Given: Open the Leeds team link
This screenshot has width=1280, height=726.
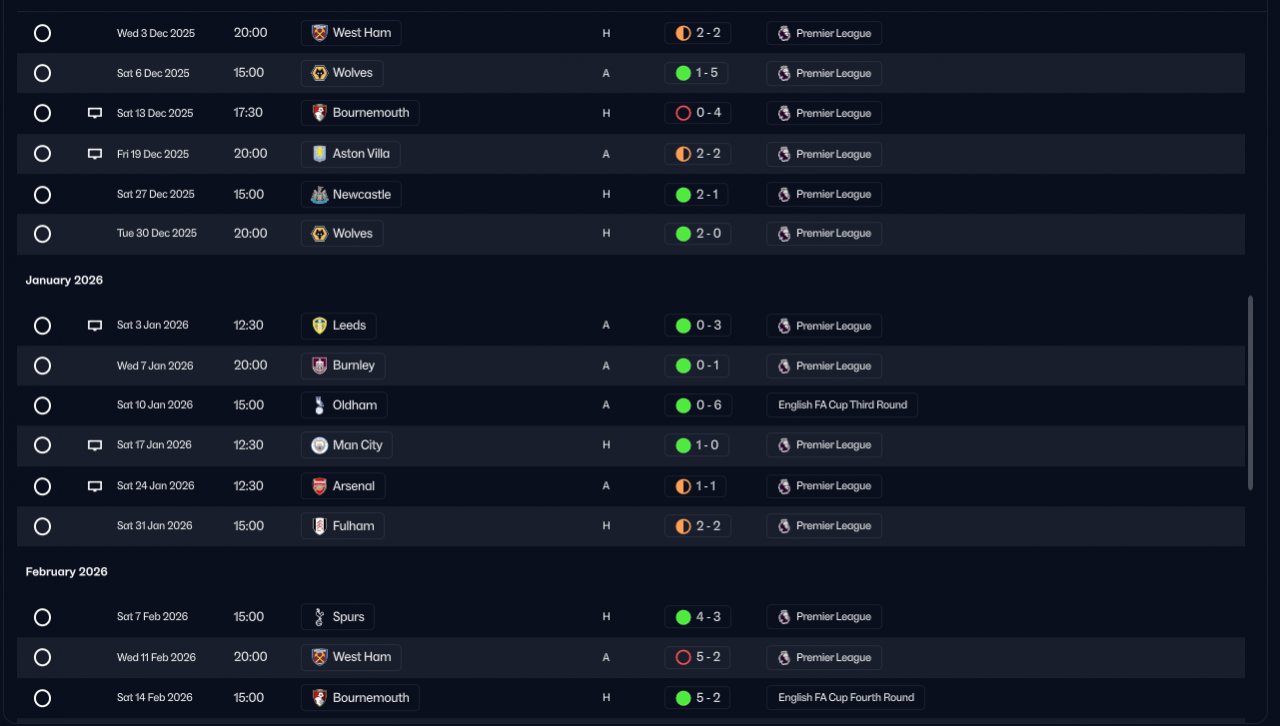Looking at the screenshot, I should (x=339, y=325).
